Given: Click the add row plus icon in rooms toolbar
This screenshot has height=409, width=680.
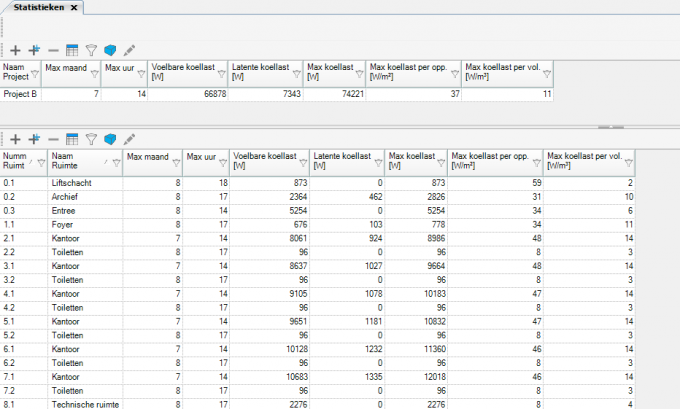Looking at the screenshot, I should click(x=15, y=139).
